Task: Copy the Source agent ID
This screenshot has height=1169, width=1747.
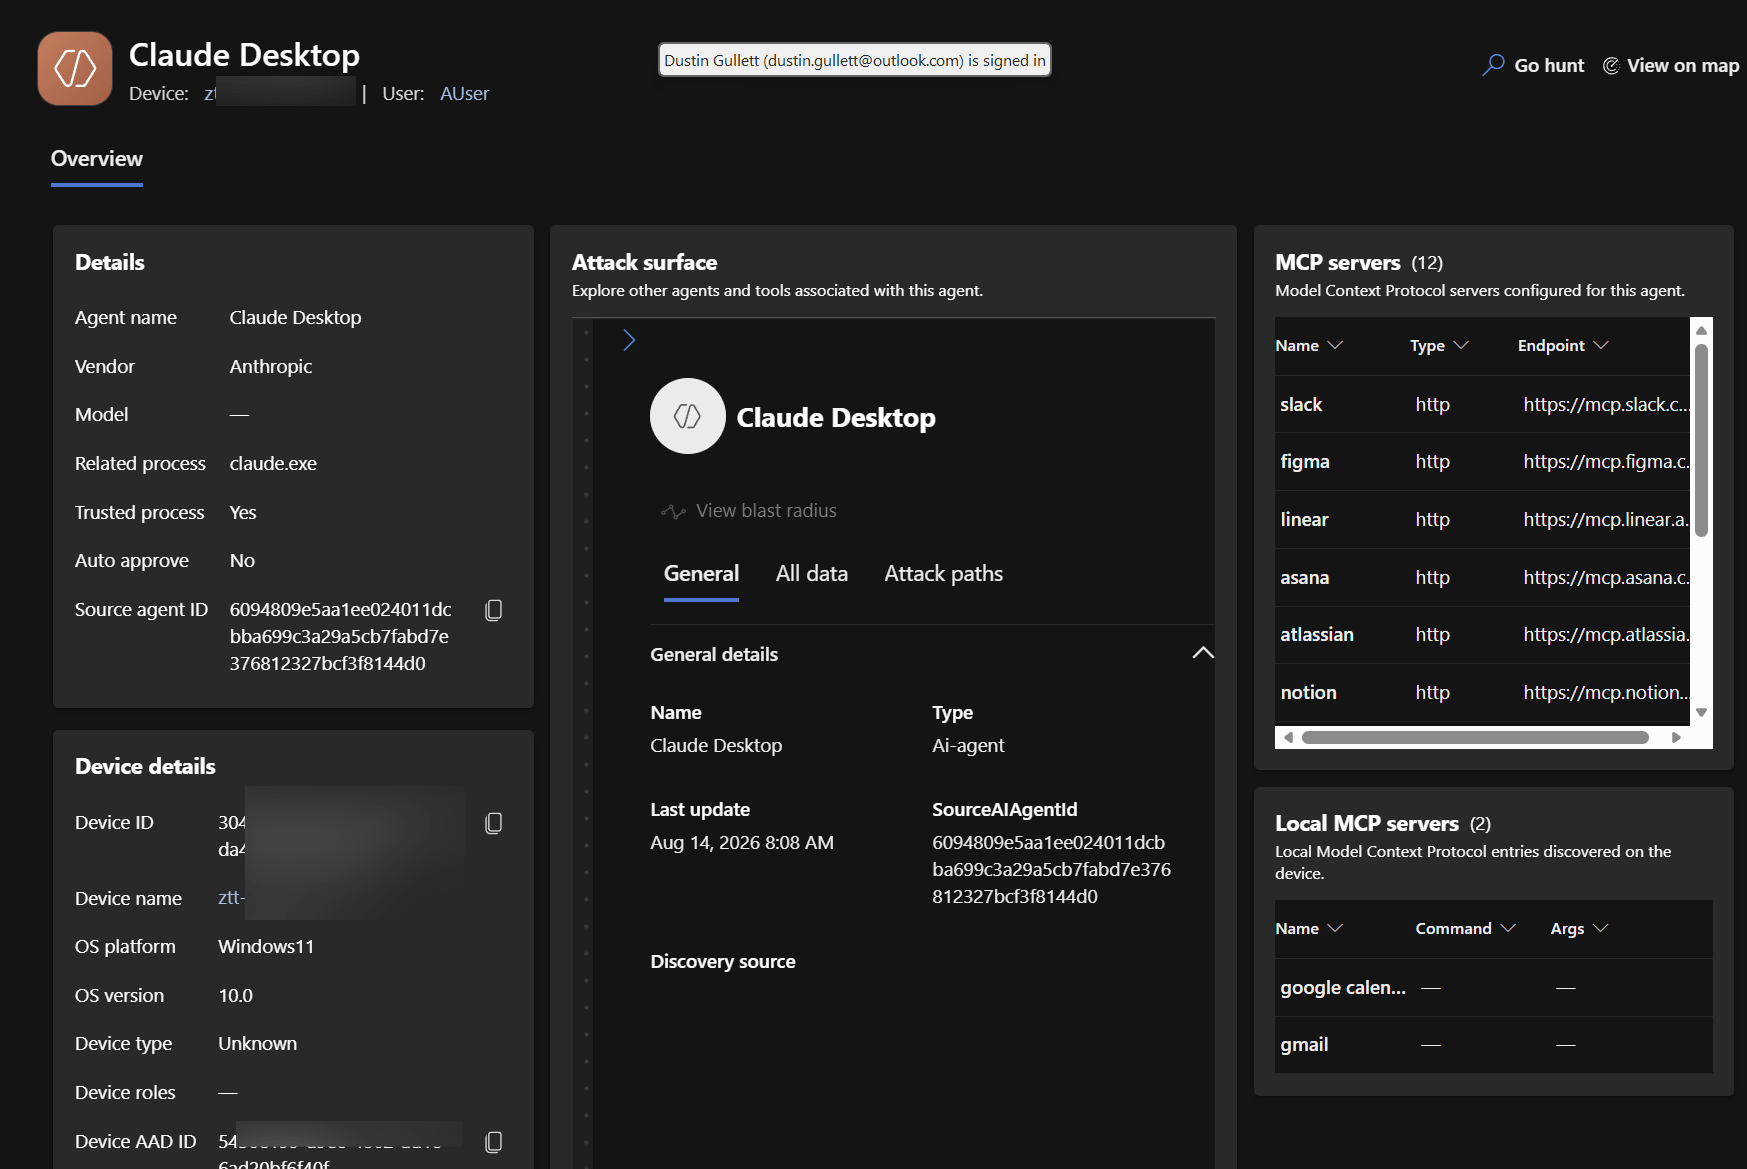Action: click(x=493, y=610)
